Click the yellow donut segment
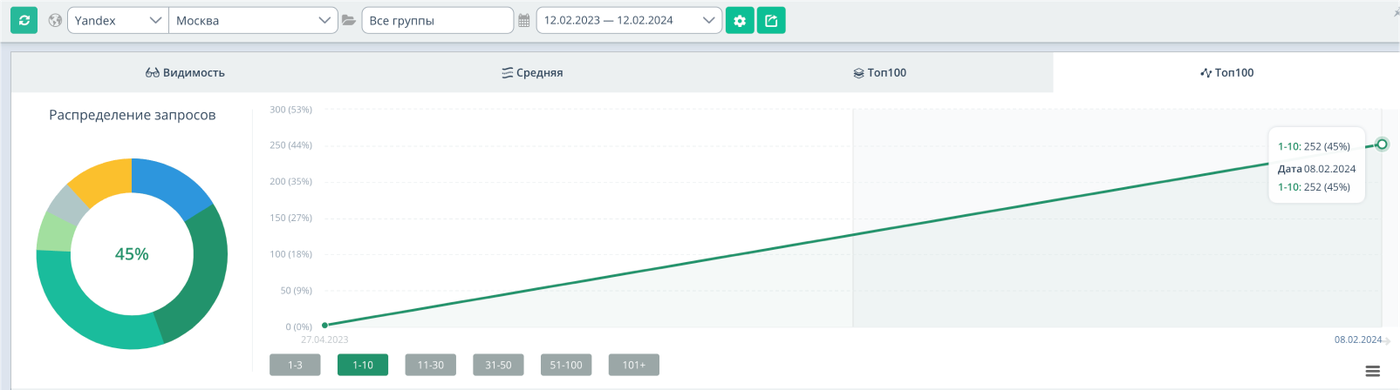1400x390 pixels. pos(102,178)
